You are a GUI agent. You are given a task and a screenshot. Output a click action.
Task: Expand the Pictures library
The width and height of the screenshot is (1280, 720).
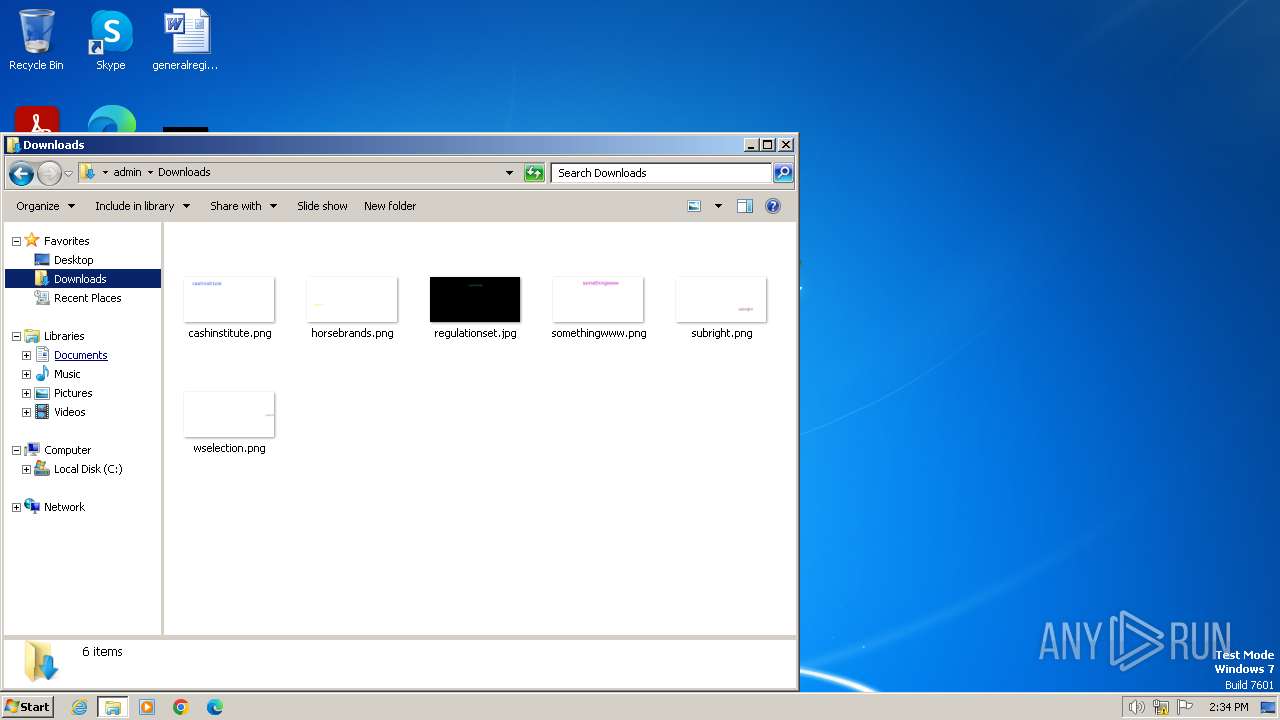pyautogui.click(x=26, y=393)
